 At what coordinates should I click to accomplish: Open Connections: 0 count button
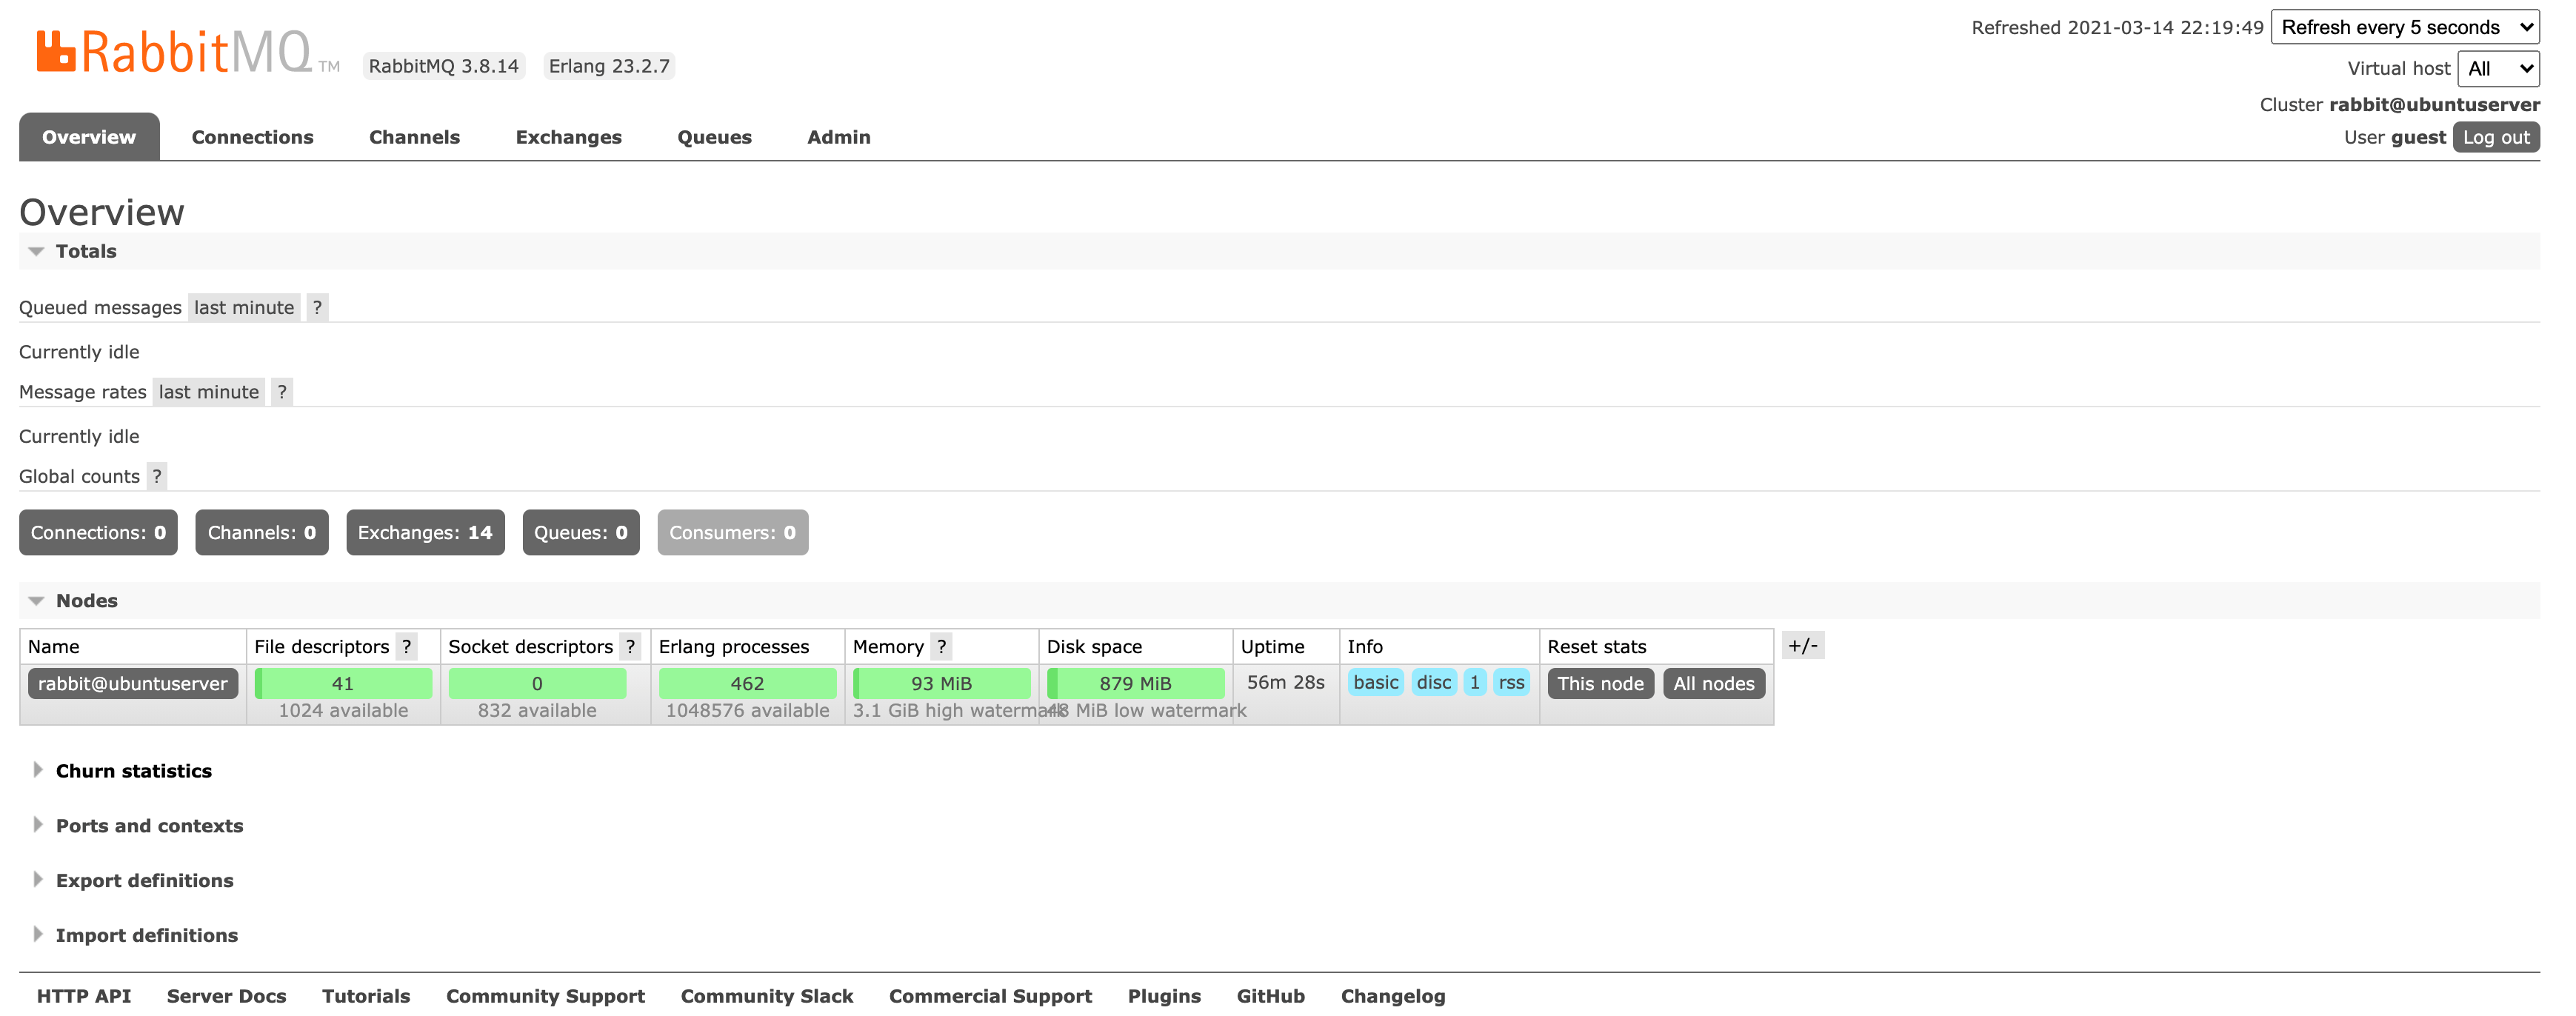98,533
